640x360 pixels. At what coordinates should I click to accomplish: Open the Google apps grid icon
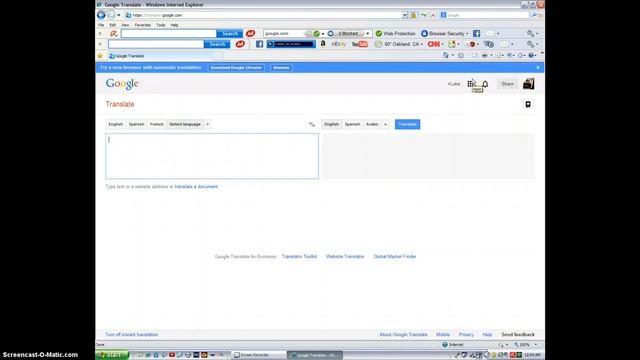(471, 84)
